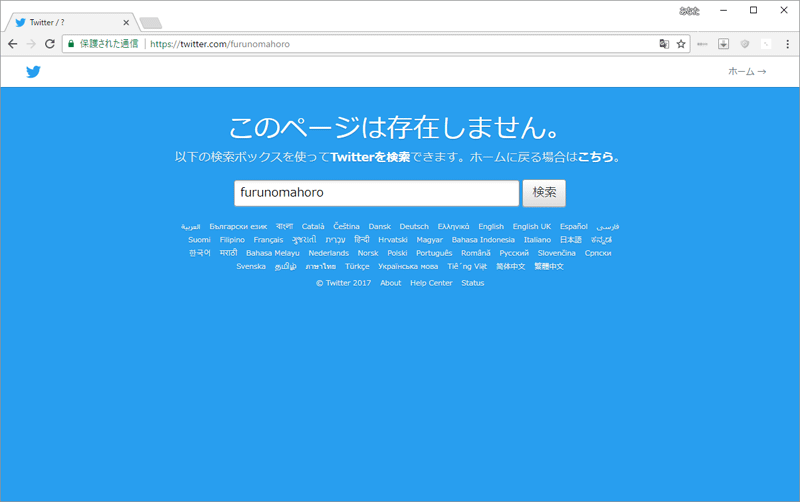
Task: Switch language to Norsk
Action: (x=368, y=253)
